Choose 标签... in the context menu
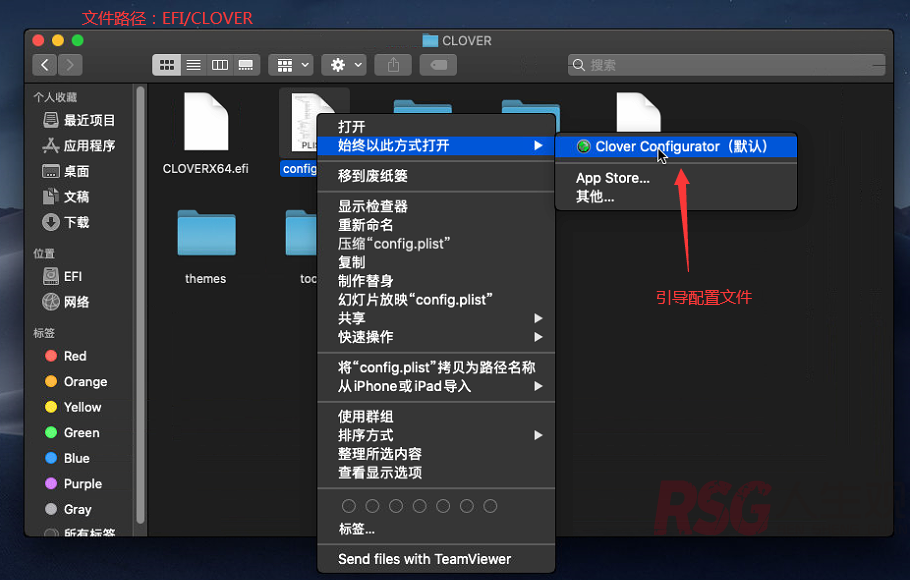Viewport: 910px width, 580px height. (436, 529)
